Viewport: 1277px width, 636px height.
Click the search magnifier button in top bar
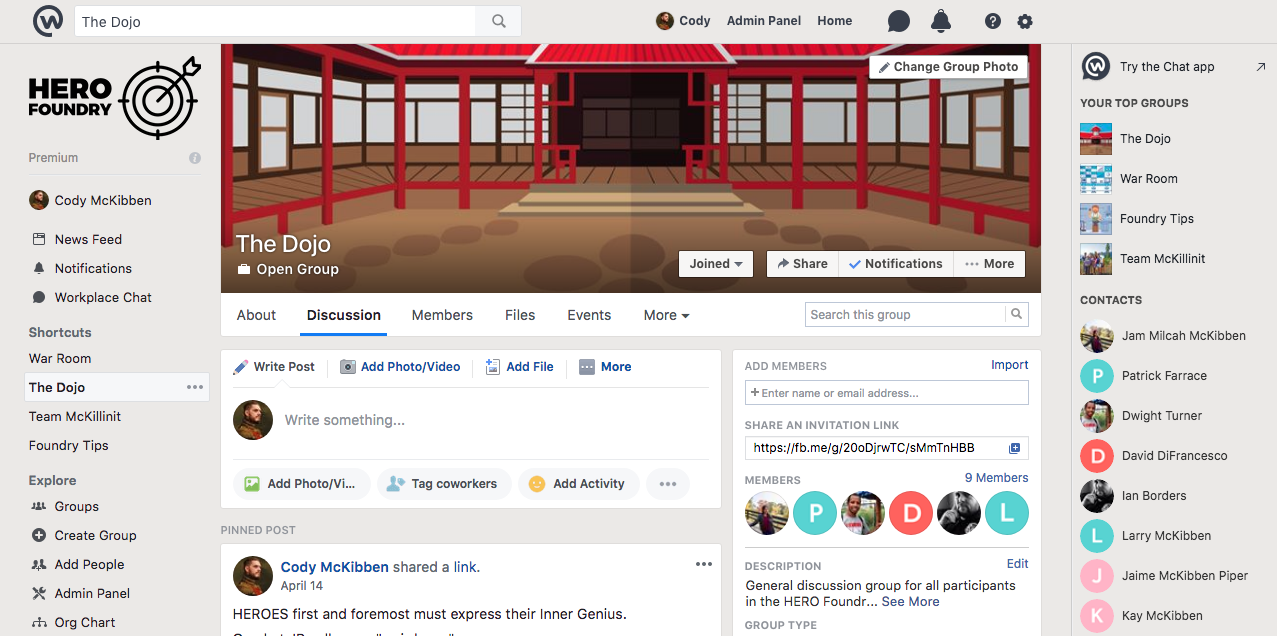(x=498, y=21)
